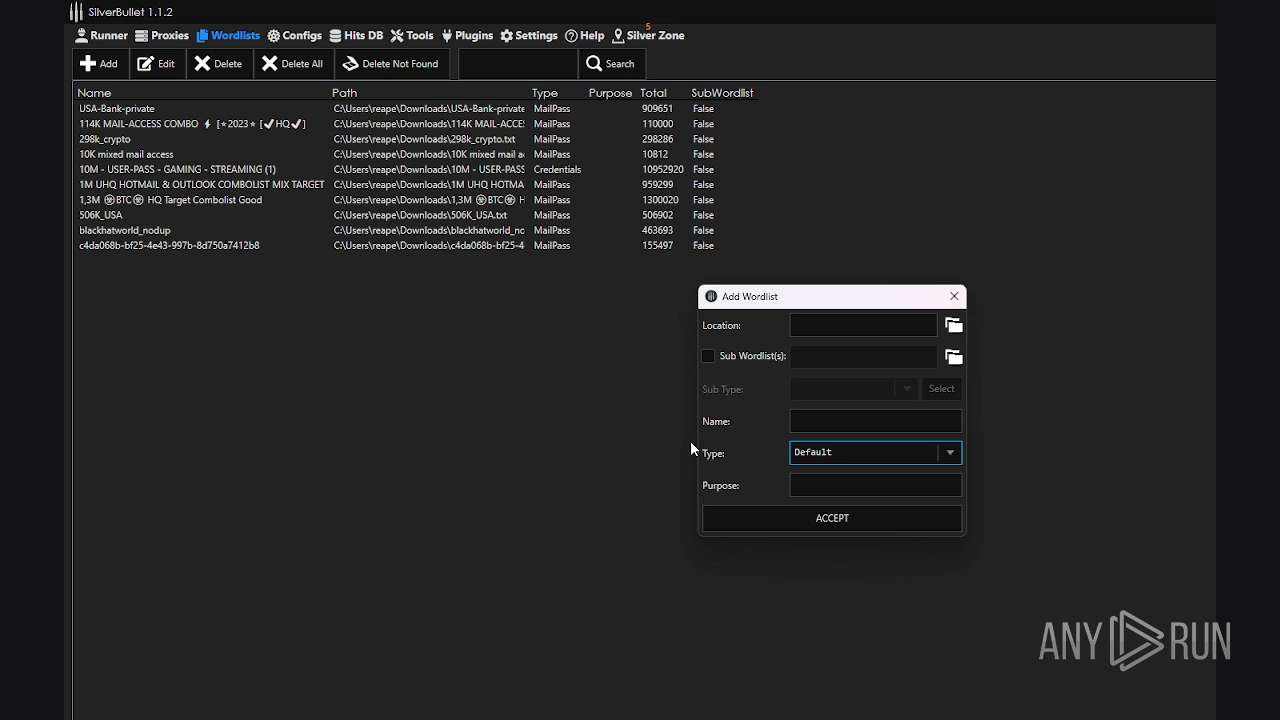Open the Runner tab
The image size is (1280, 720).
(x=101, y=35)
